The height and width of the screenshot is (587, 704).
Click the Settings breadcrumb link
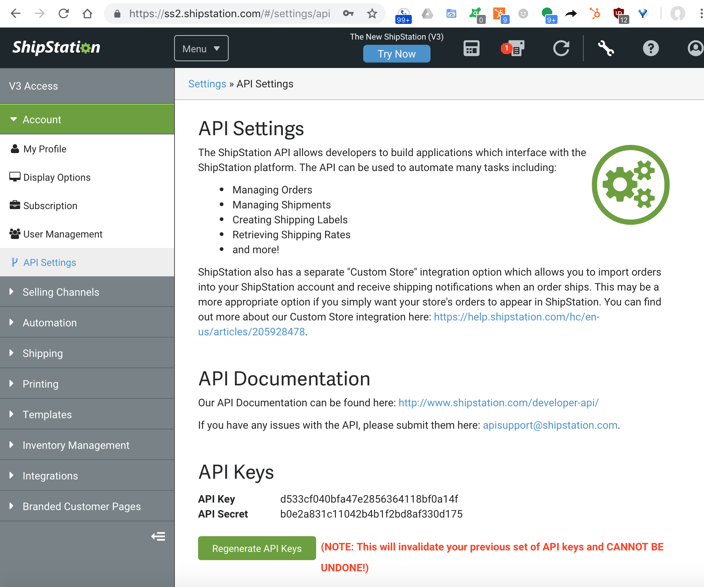pos(207,84)
